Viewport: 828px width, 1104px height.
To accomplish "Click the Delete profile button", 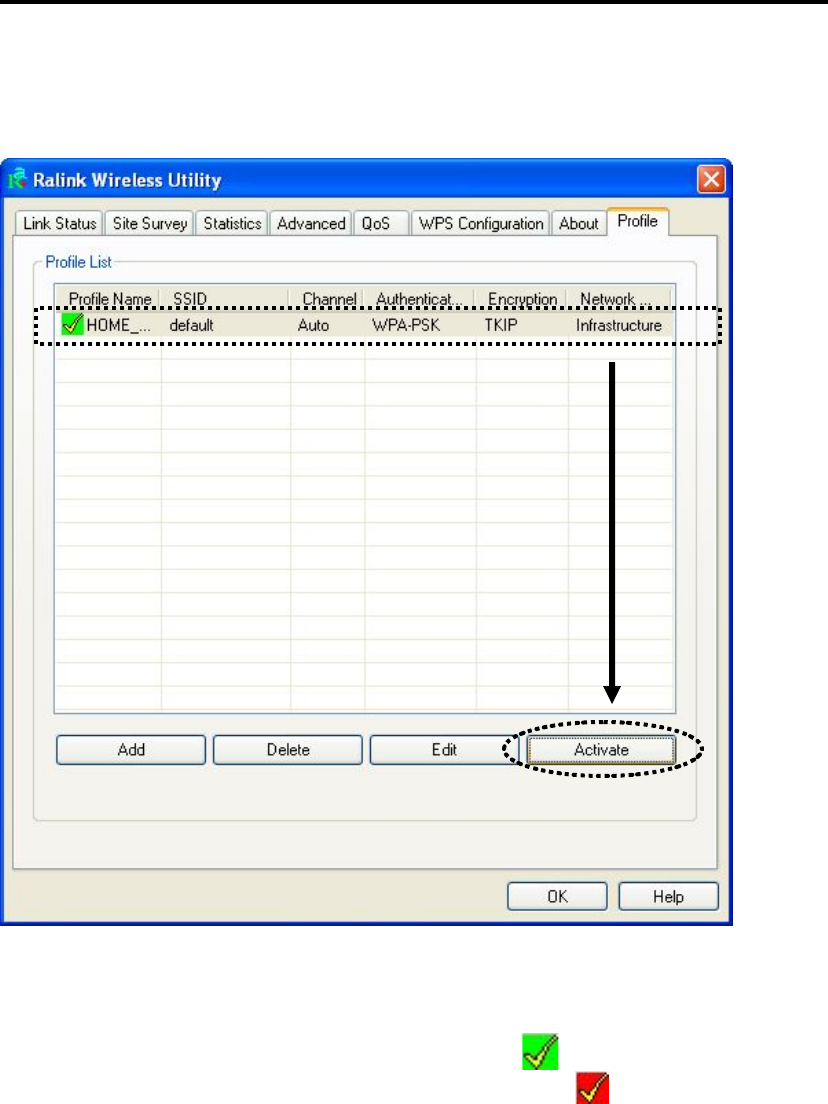I will [x=288, y=750].
